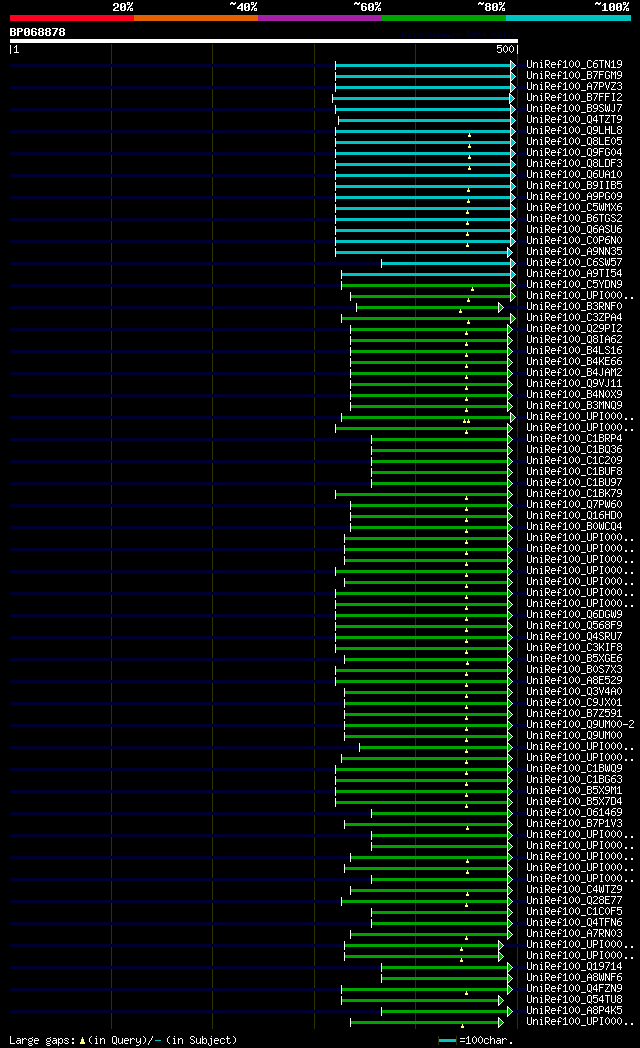Select the UniRef100_Q7PW60 label

(574, 505)
